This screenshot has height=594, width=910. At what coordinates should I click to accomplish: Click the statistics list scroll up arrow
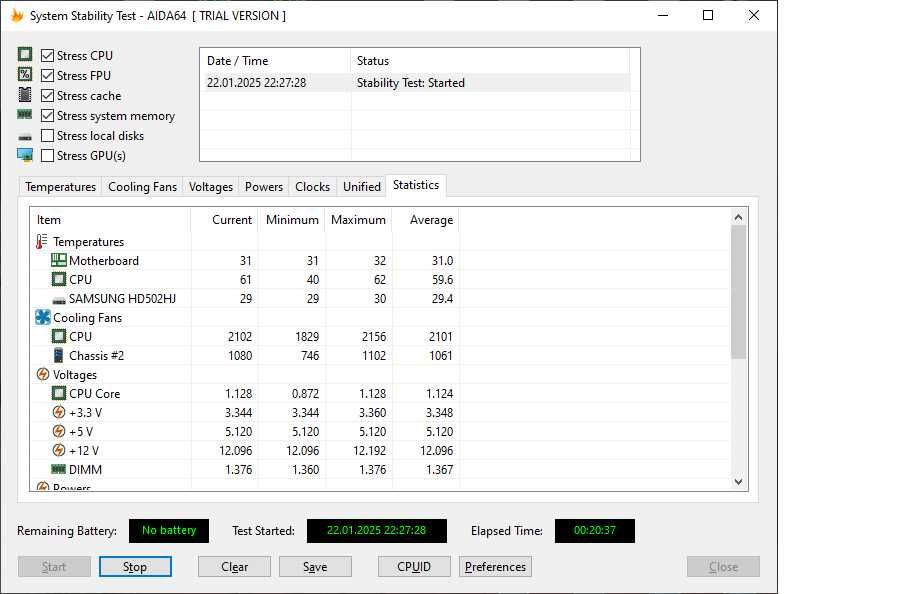[x=738, y=217]
